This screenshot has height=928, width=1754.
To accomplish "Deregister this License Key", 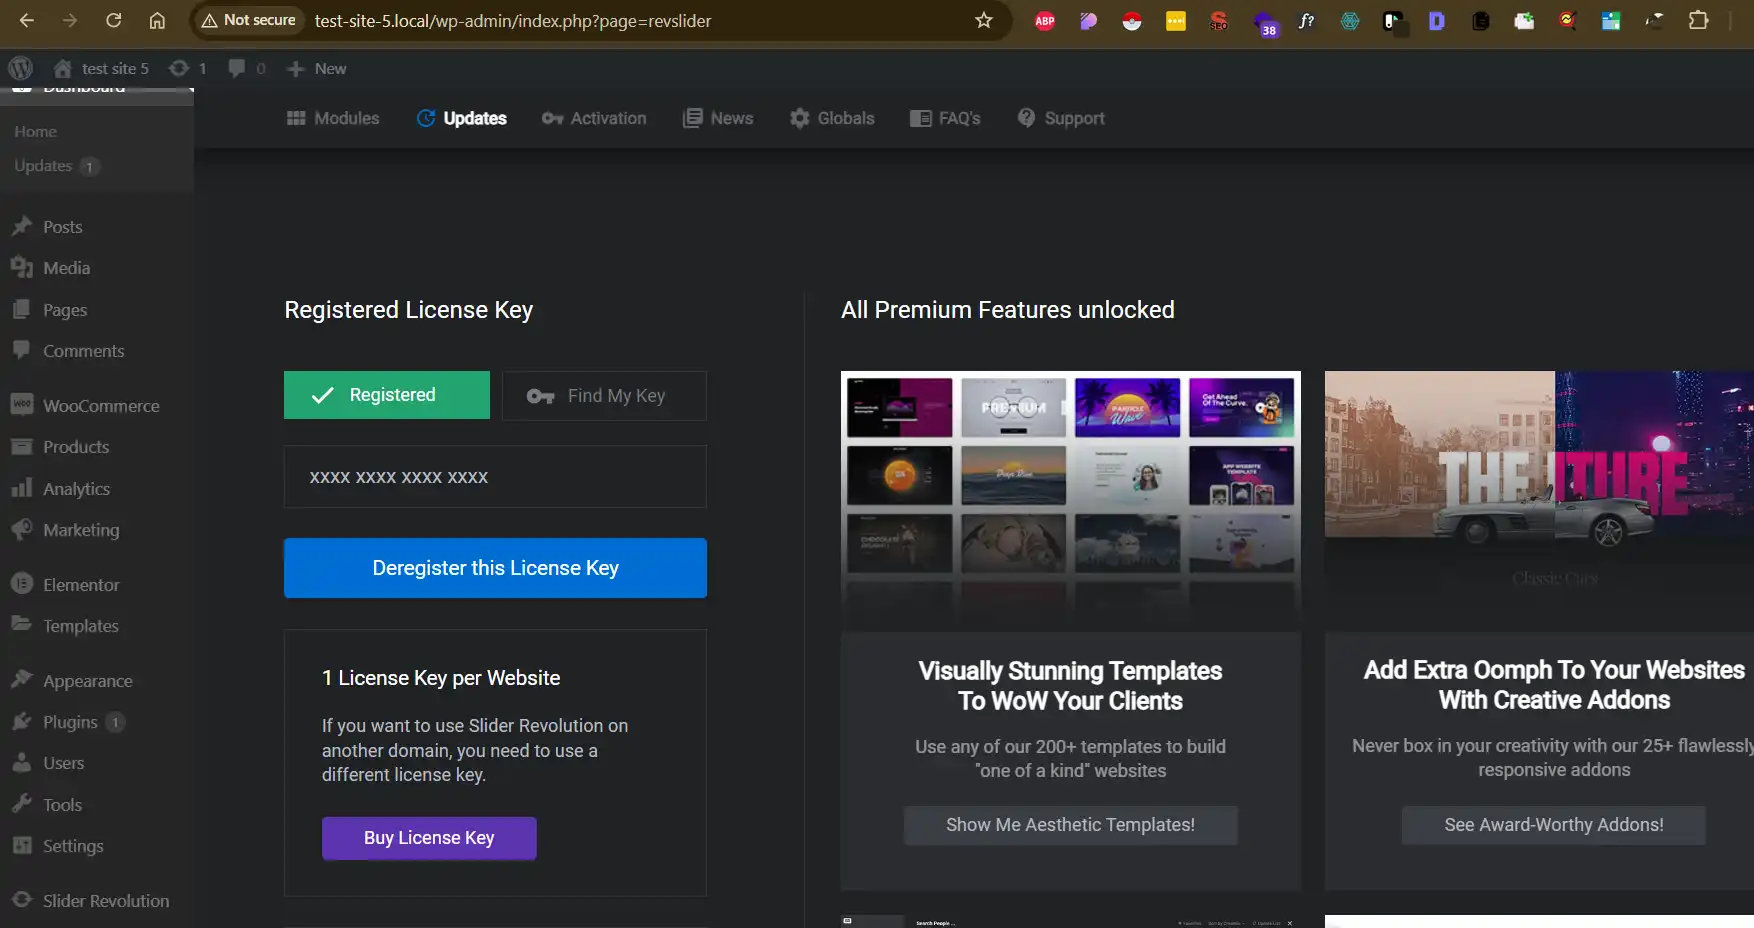I will point(495,568).
